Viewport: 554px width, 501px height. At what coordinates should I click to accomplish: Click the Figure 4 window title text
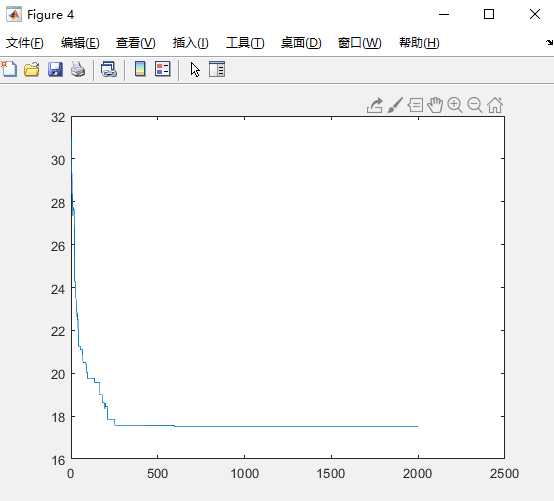coord(51,15)
